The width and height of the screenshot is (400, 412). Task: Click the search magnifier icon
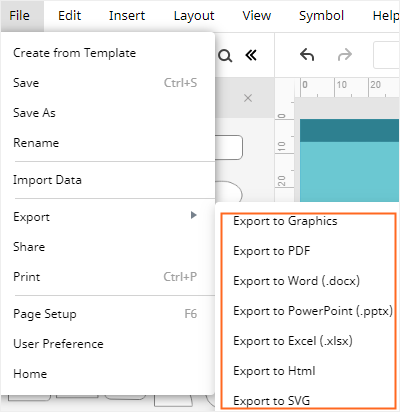pos(225,56)
